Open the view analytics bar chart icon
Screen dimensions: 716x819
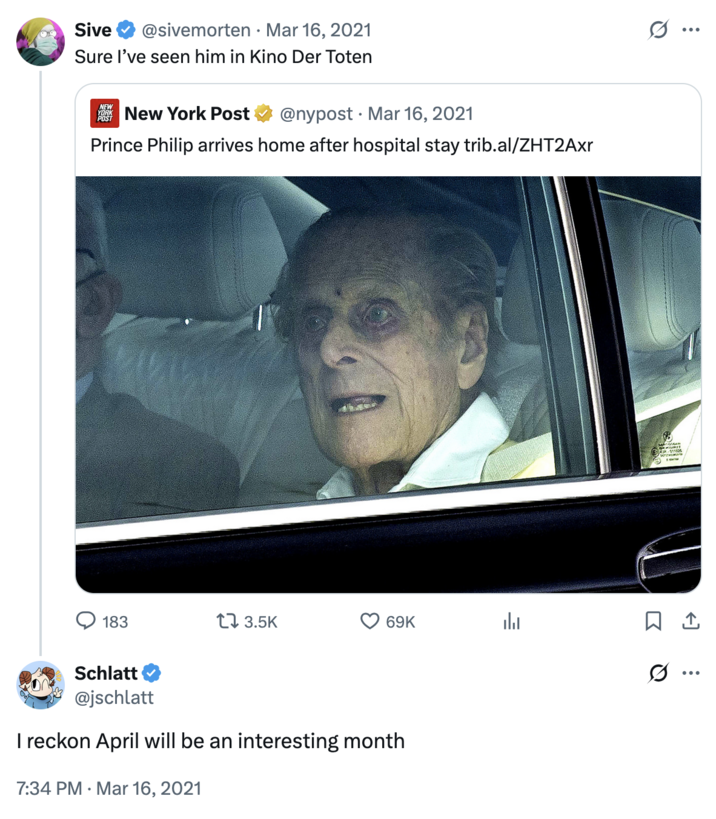click(x=511, y=621)
